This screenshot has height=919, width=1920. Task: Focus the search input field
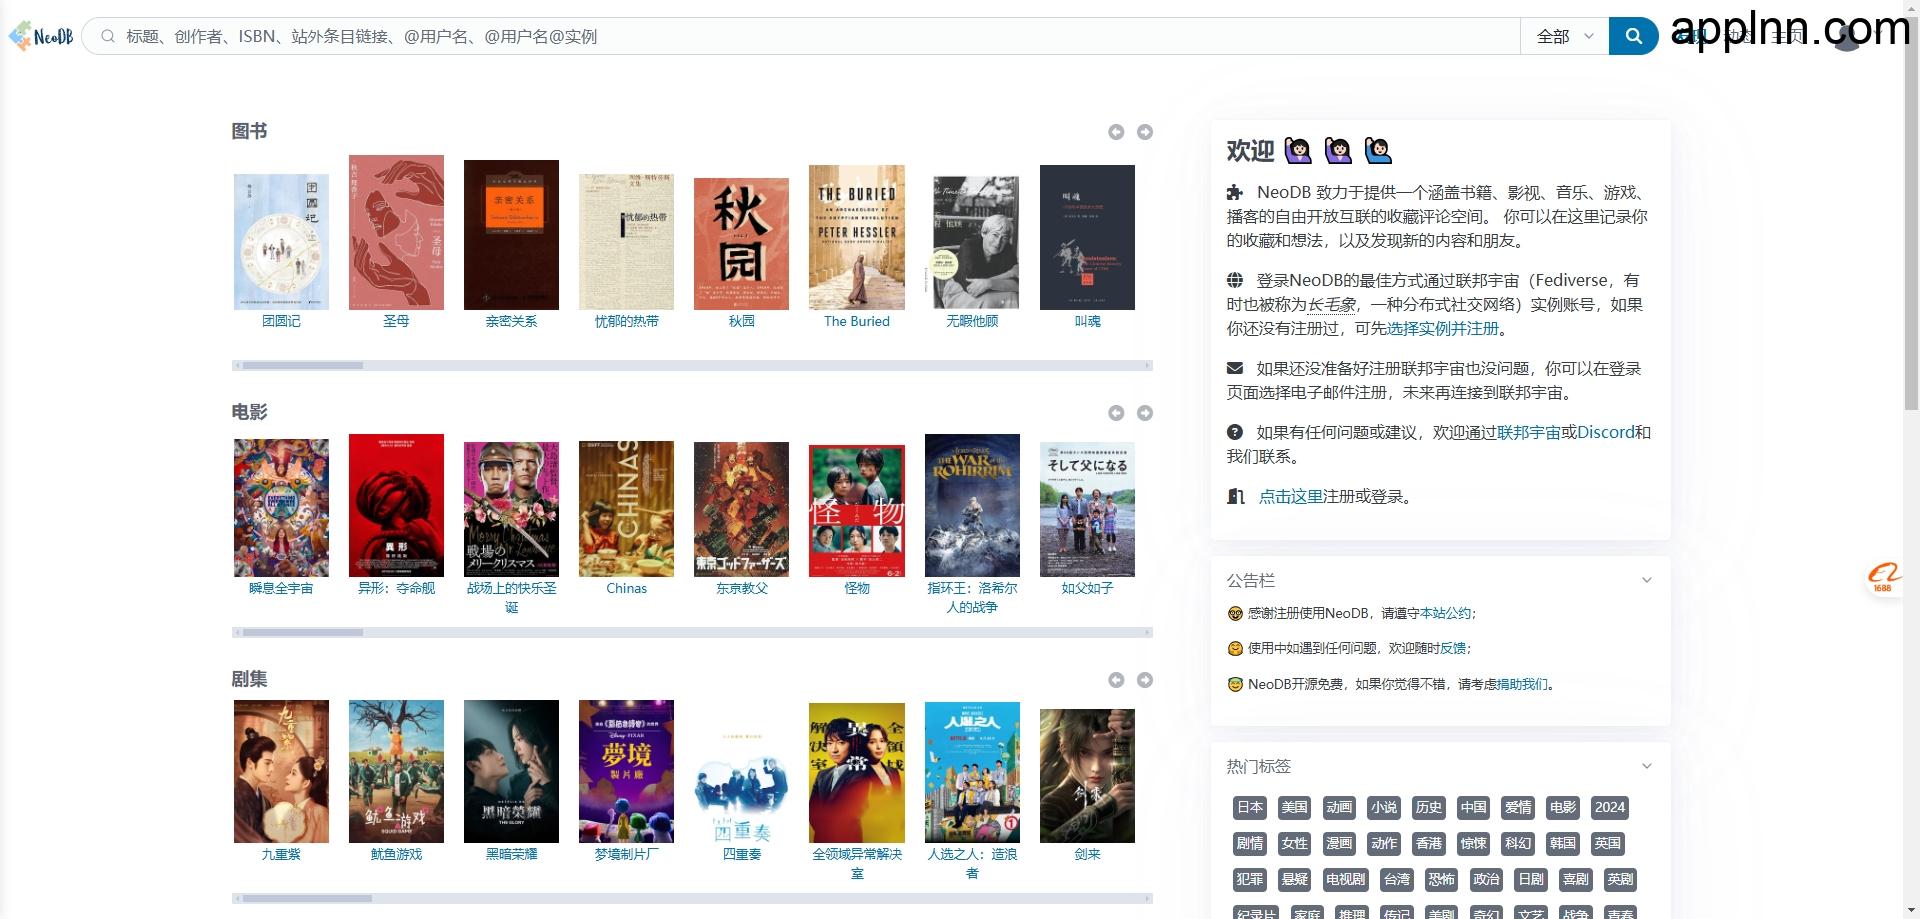800,36
